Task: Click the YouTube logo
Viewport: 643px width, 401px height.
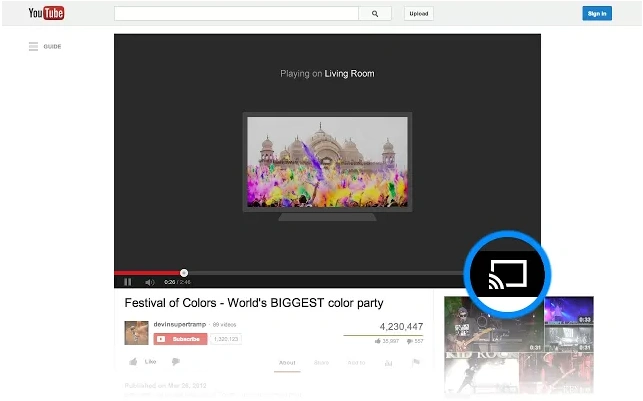Action: (46, 13)
